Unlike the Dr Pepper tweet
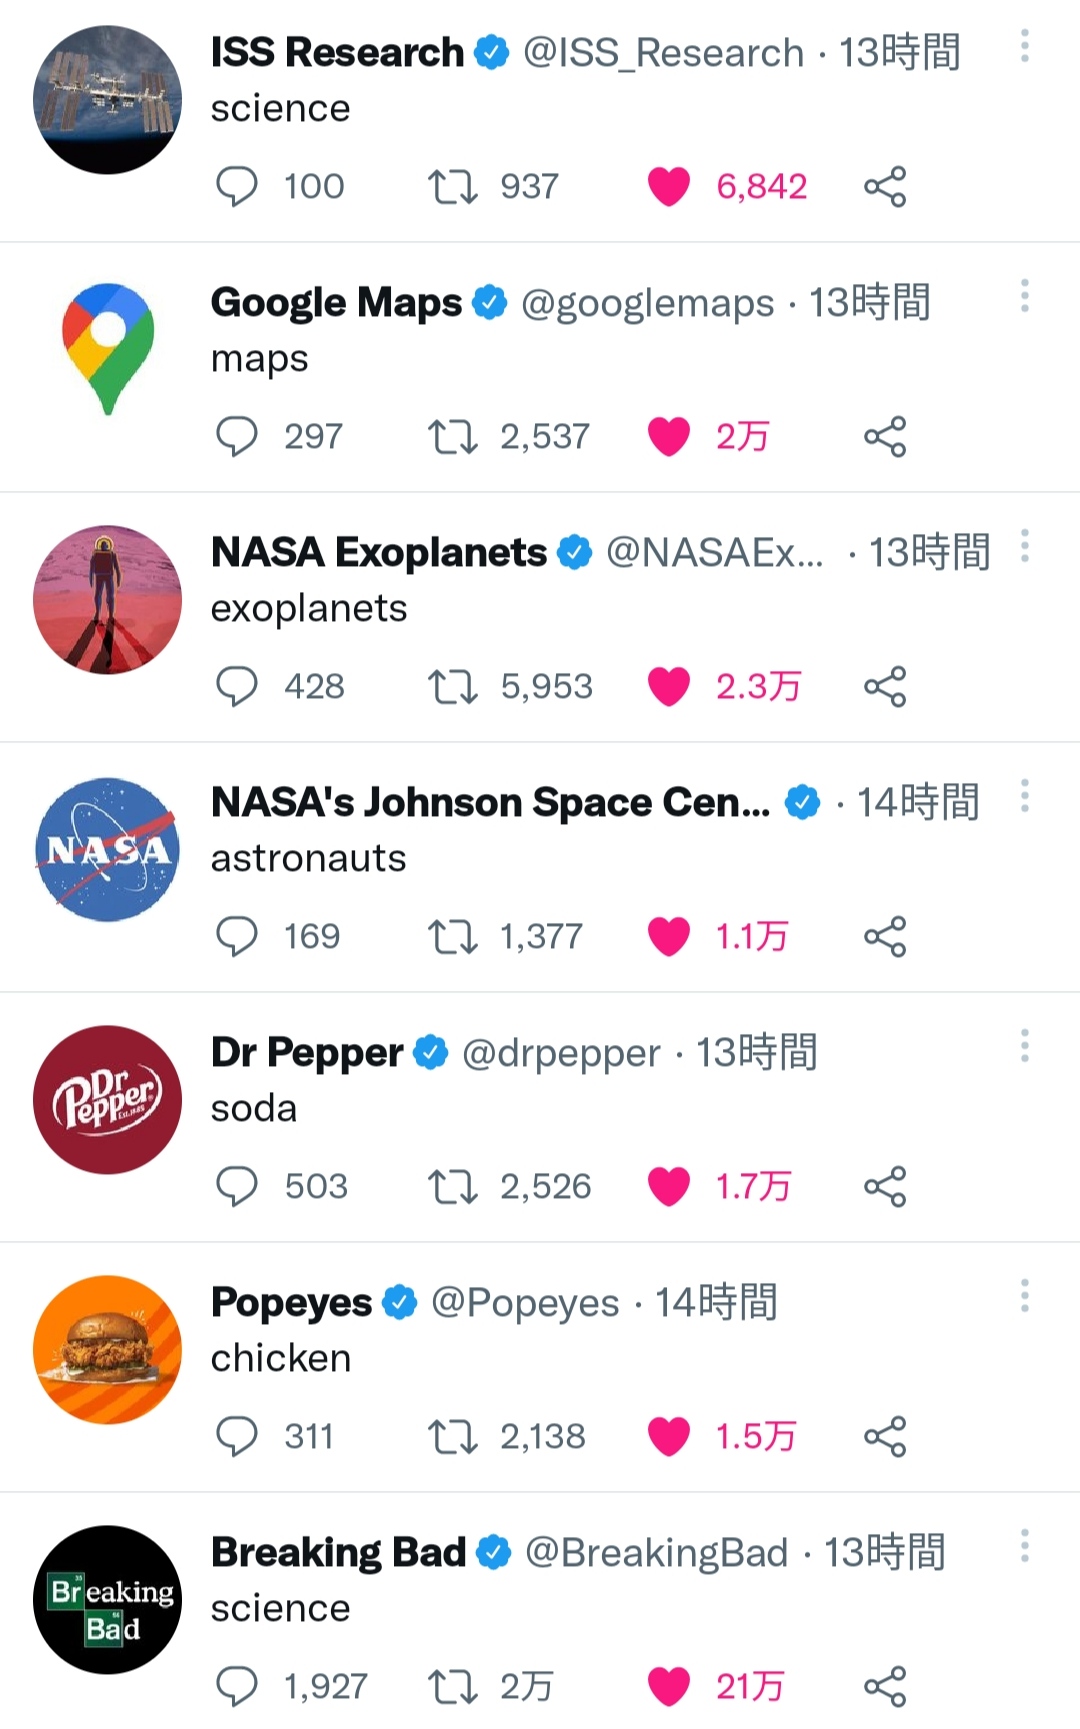The height and width of the screenshot is (1729, 1080). (669, 1187)
